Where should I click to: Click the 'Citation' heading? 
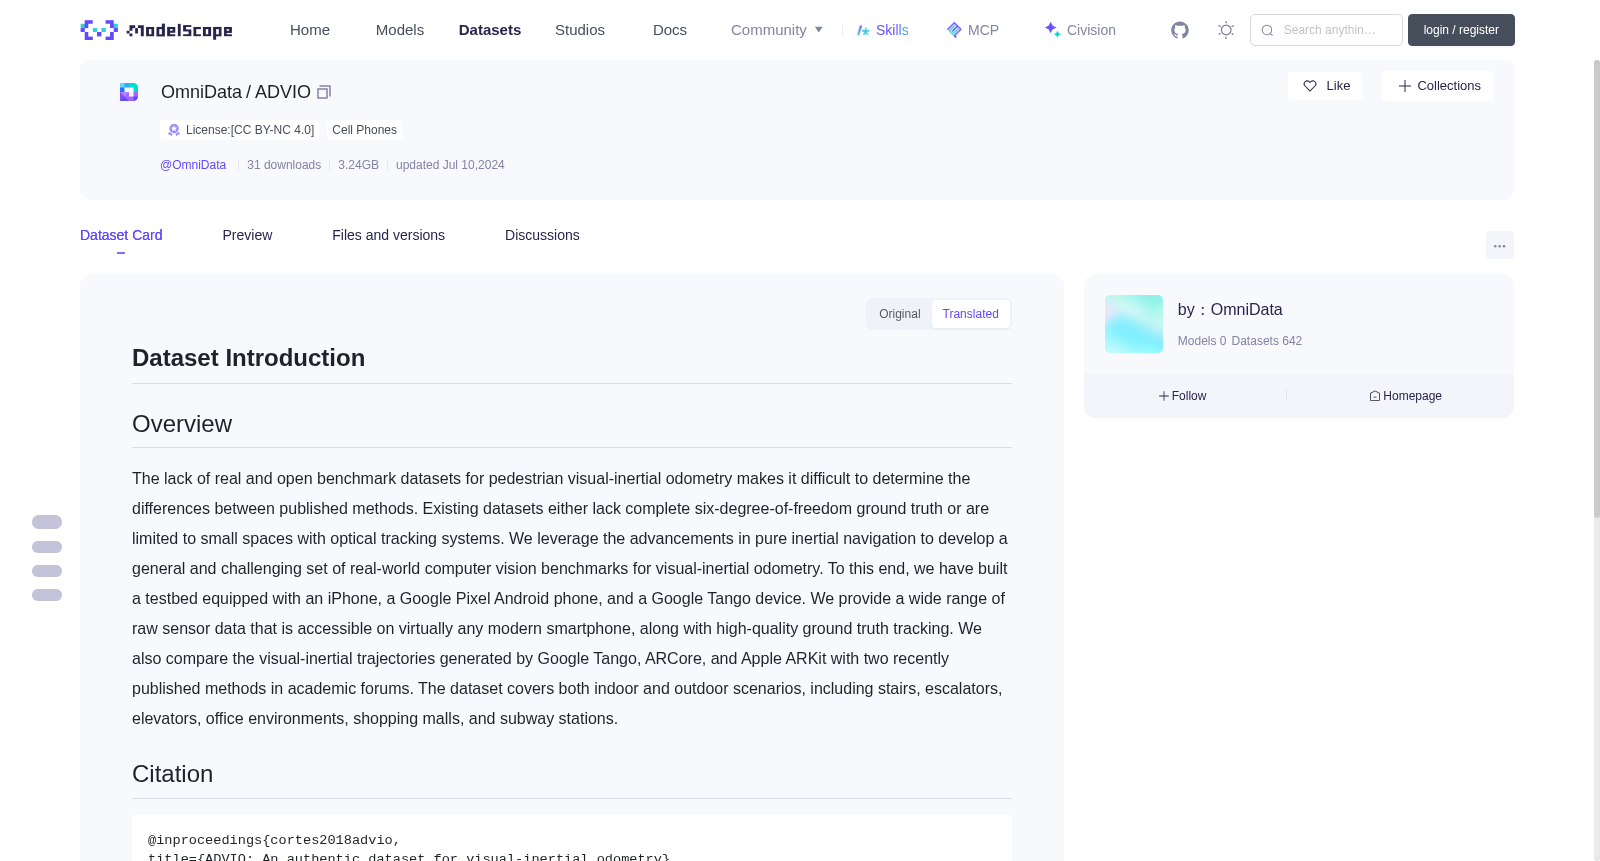173,774
